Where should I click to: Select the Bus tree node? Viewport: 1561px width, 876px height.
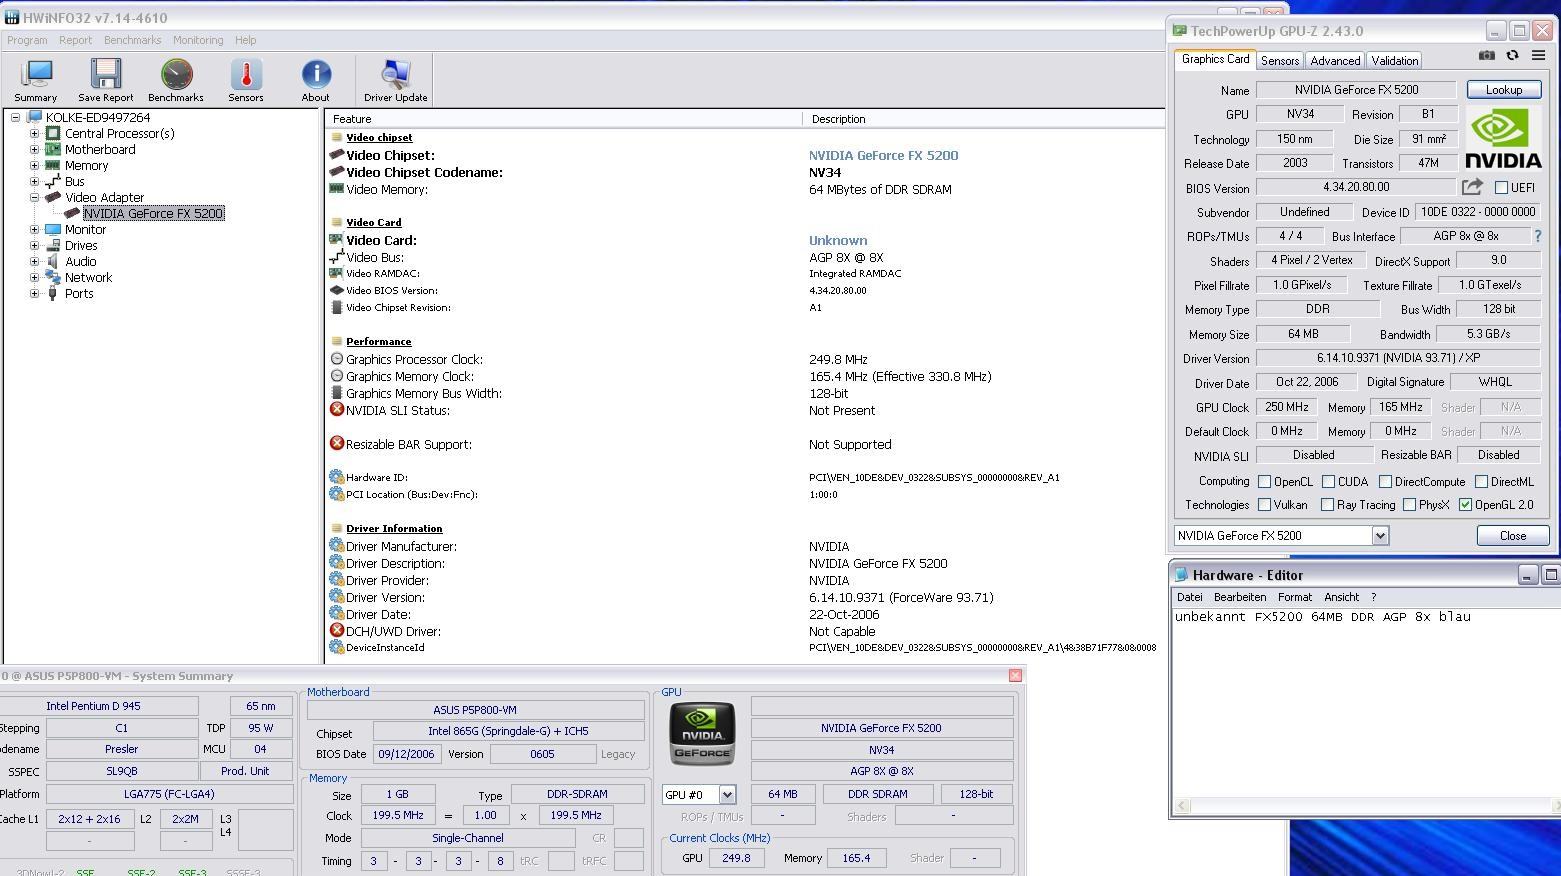(75, 181)
